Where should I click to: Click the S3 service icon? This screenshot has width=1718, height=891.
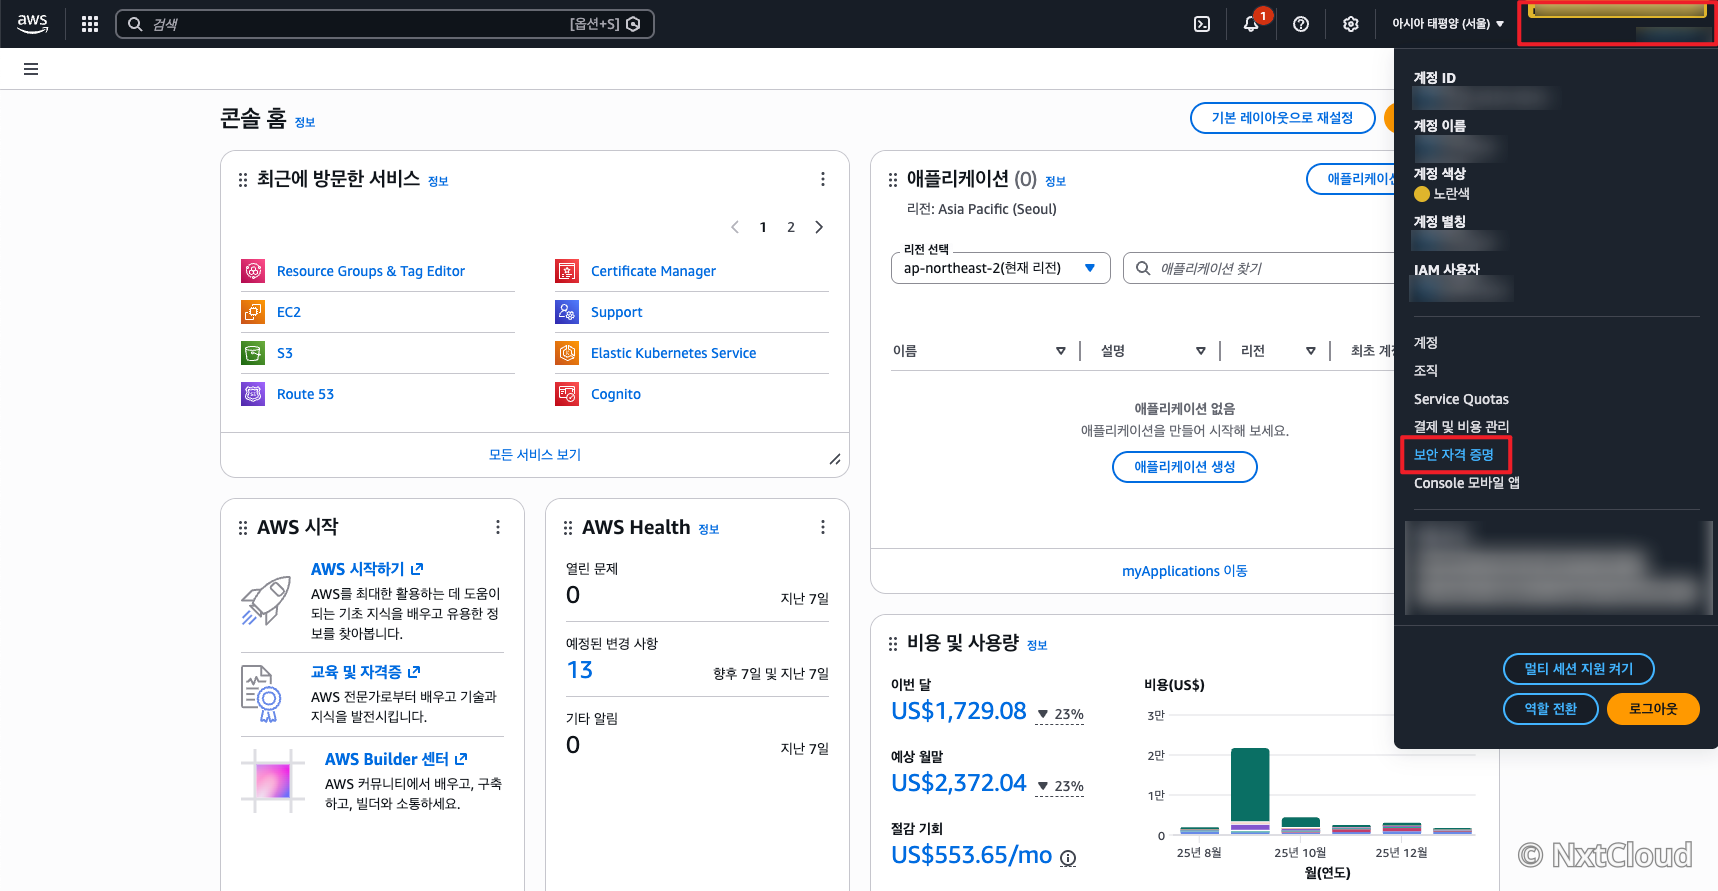click(x=253, y=353)
